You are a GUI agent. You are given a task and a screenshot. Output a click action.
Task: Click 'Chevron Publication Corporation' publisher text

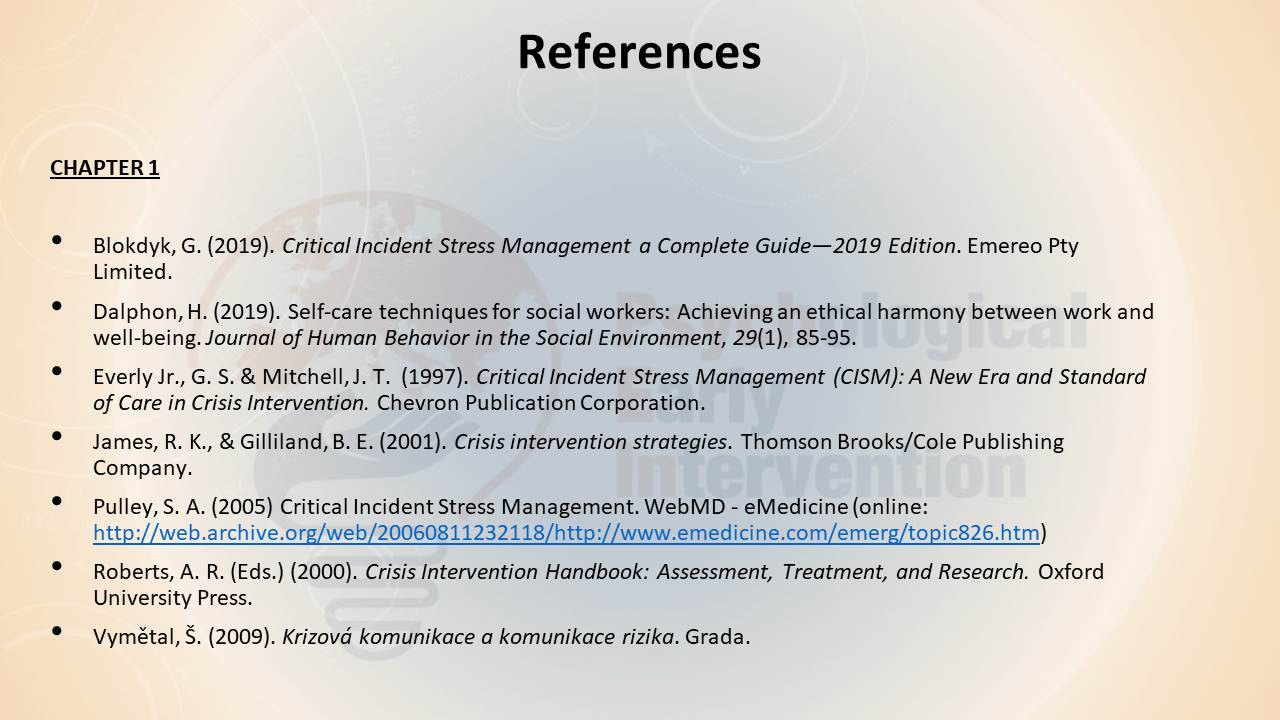tap(541, 403)
